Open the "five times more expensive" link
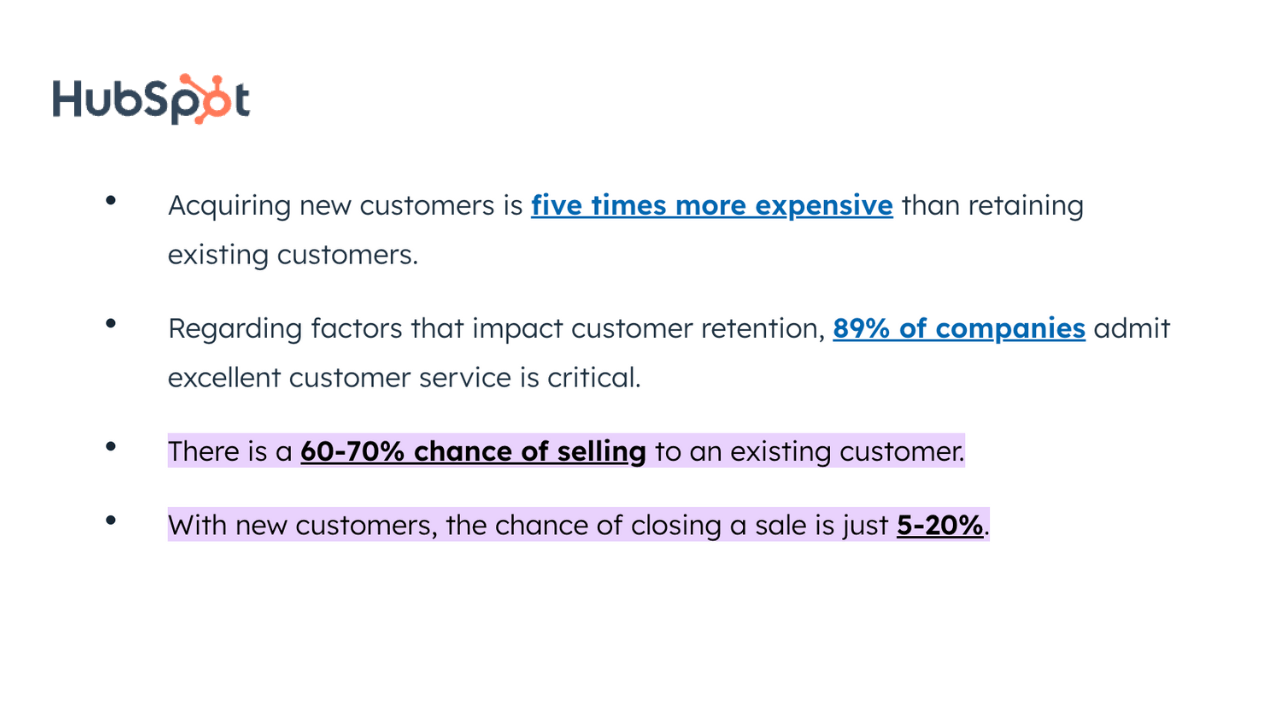This screenshot has height=720, width=1280. 712,205
